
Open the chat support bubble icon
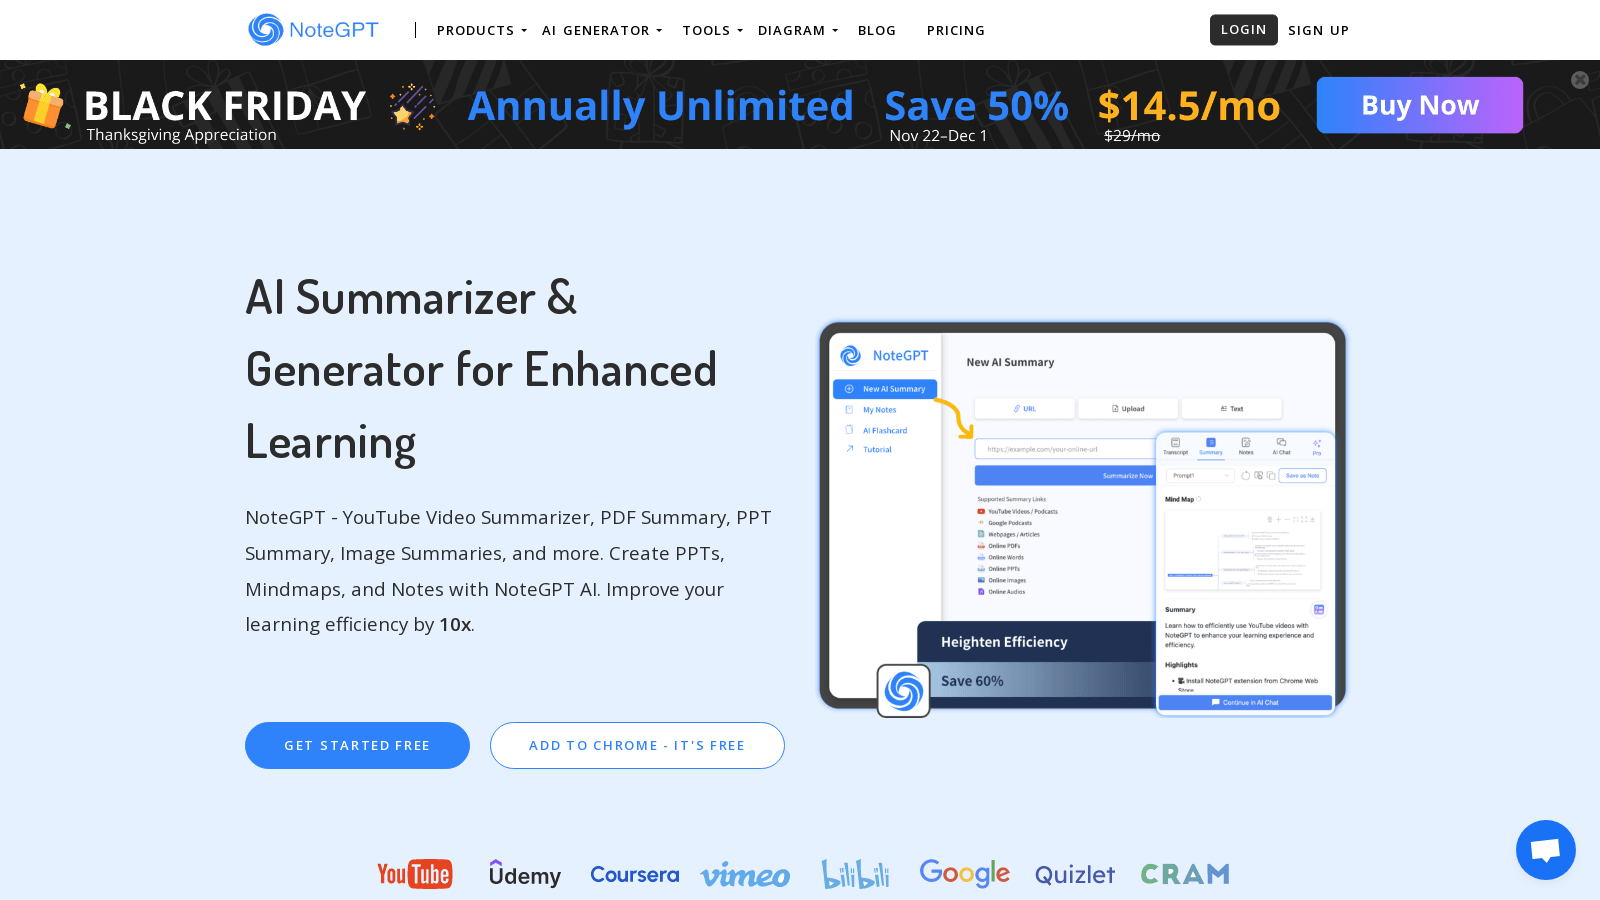[x=1545, y=850]
